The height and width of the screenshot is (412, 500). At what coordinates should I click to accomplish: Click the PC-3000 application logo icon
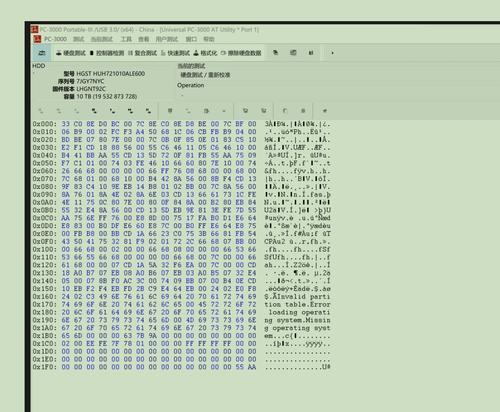35,29
